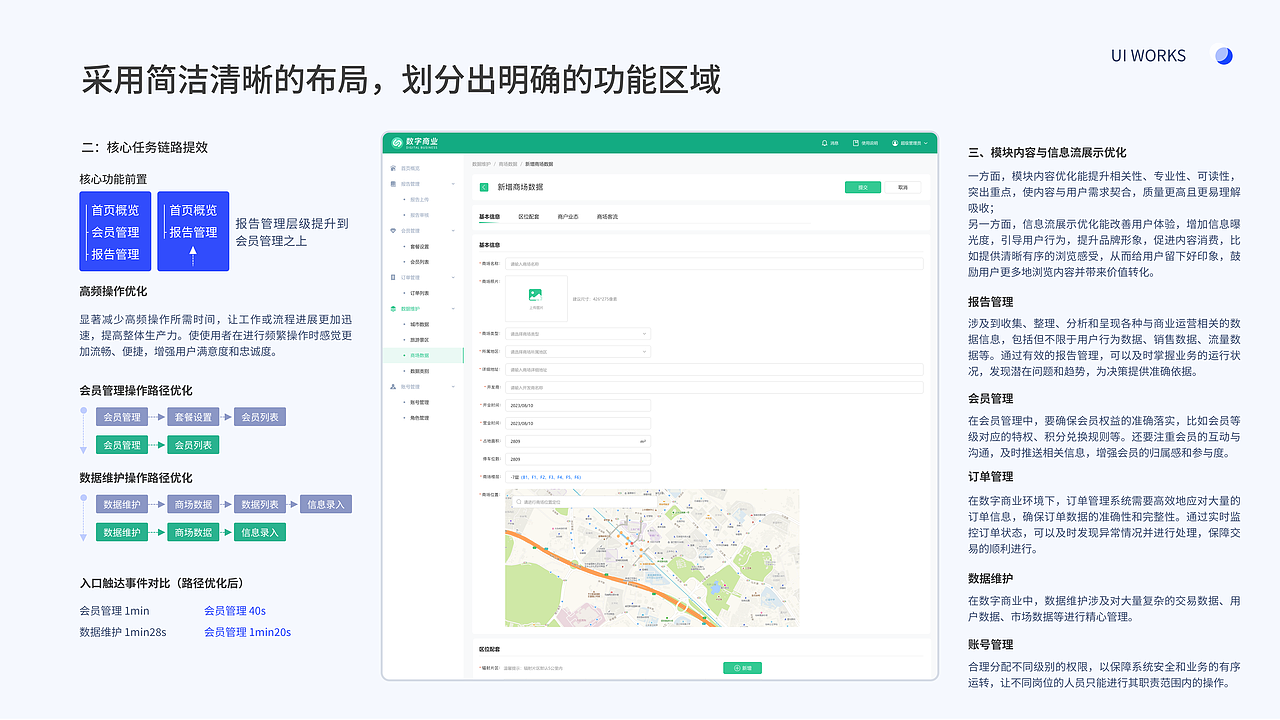Select 订单列表 in the sidebar
Image resolution: width=1280 pixels, height=720 pixels.
pos(420,293)
